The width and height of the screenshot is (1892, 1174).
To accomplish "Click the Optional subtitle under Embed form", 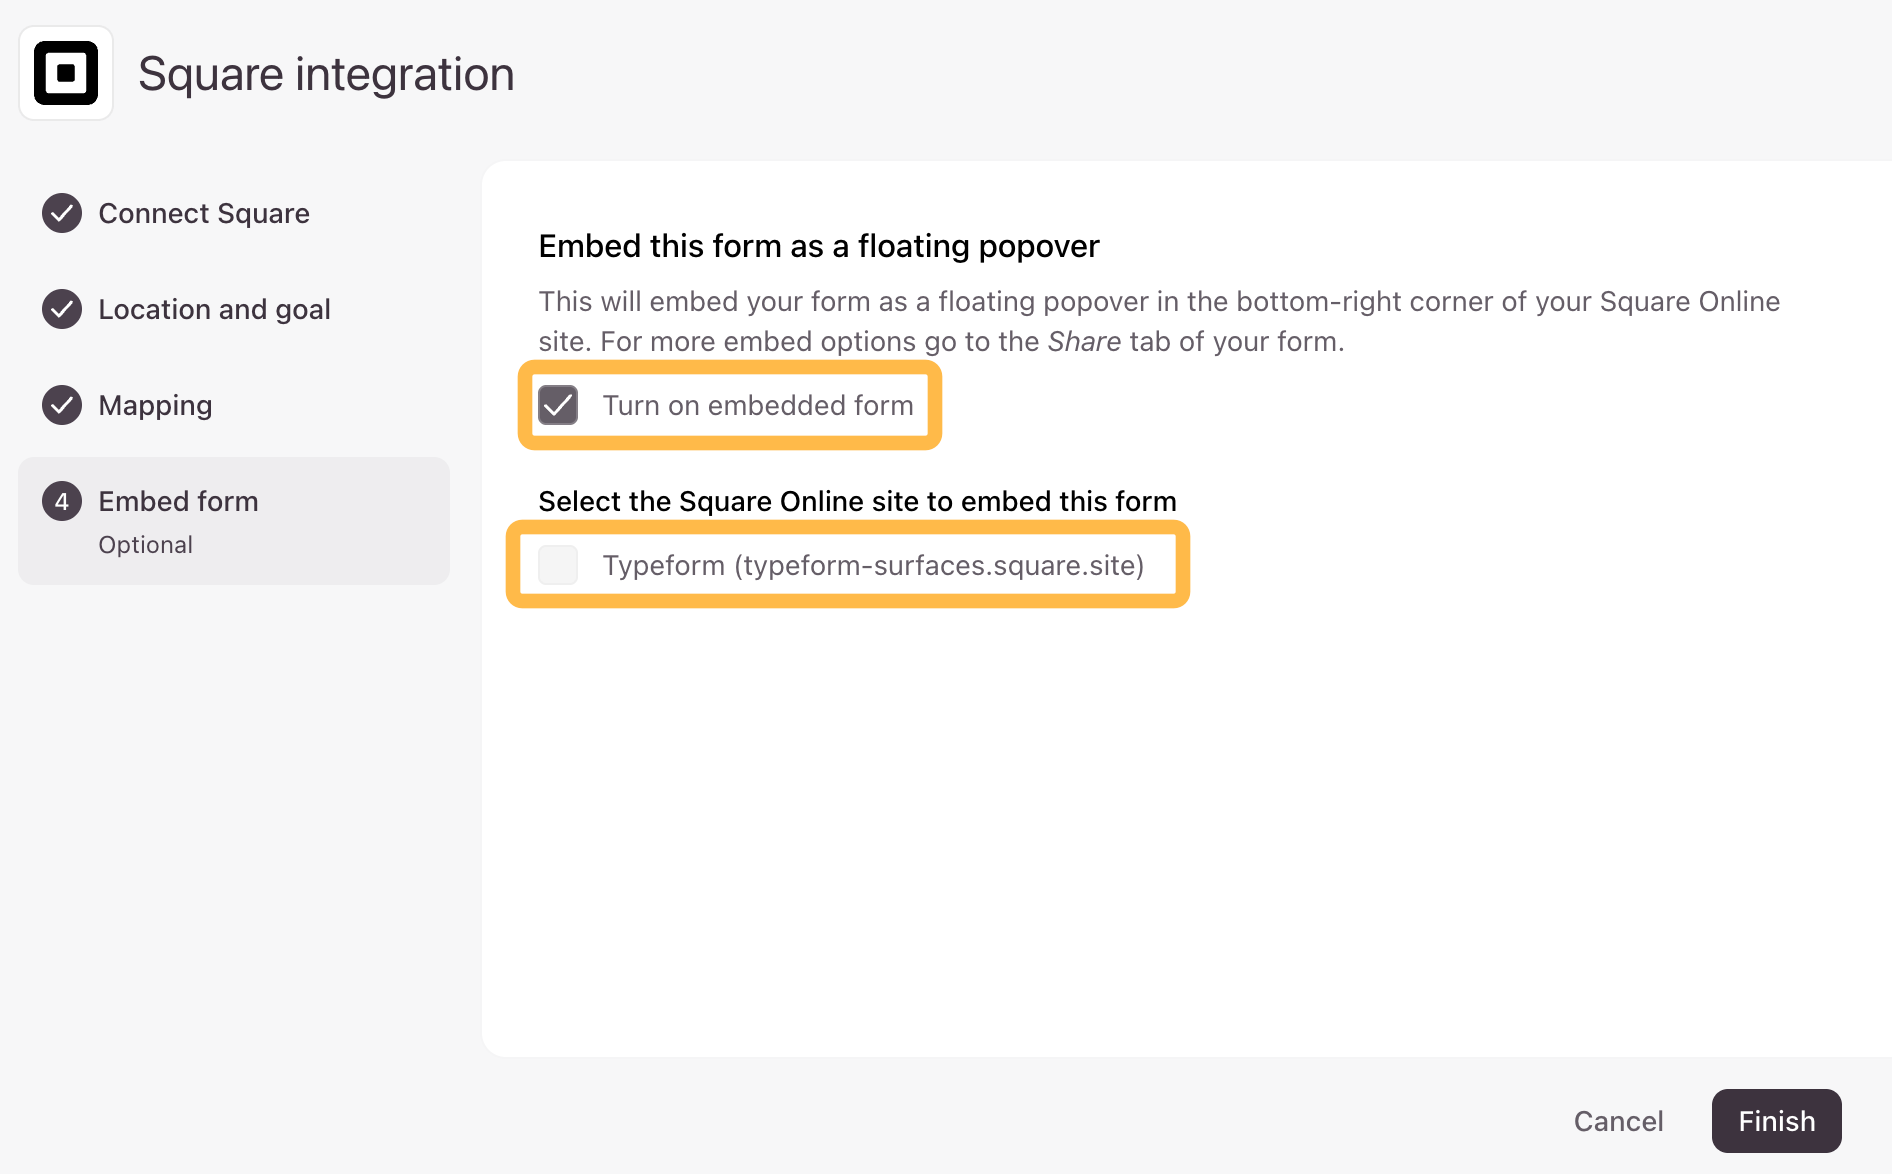I will tap(145, 545).
